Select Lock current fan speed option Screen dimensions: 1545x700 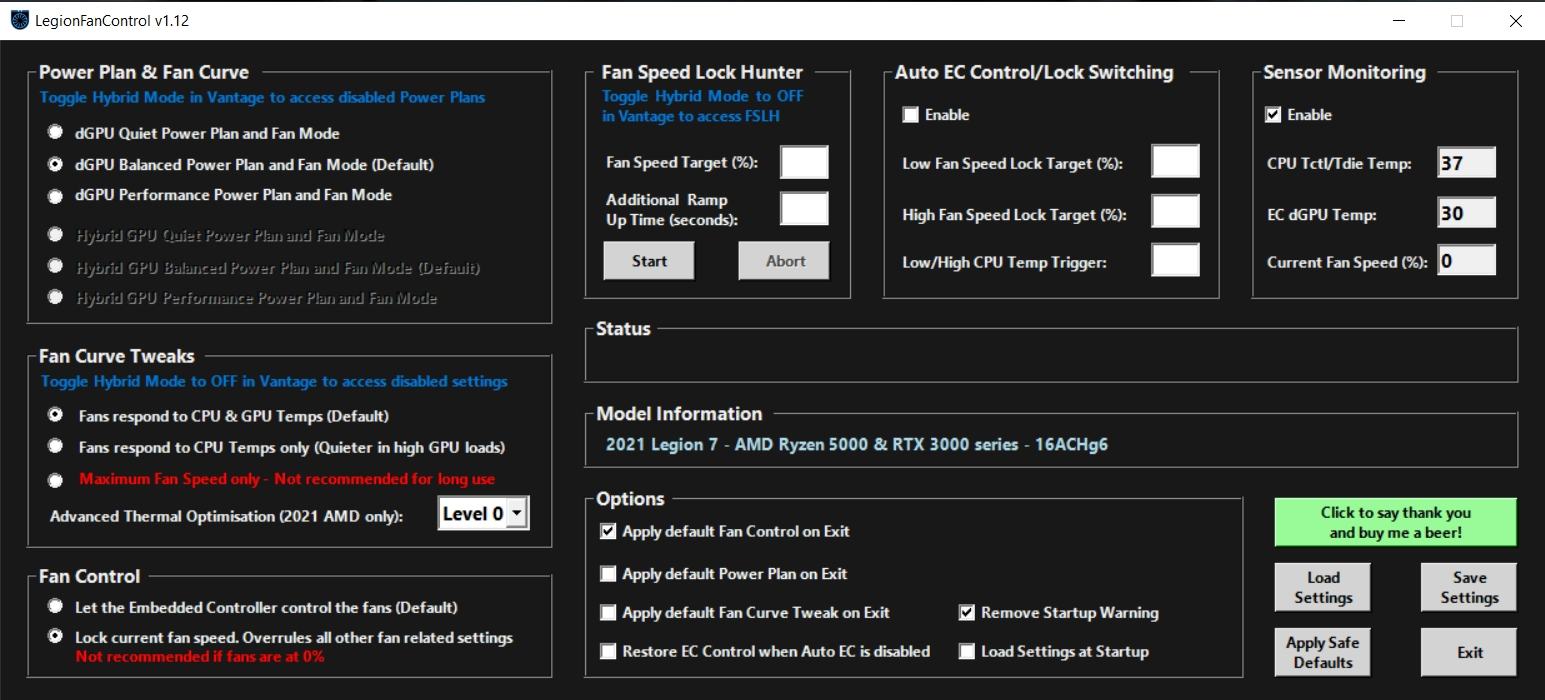click(x=55, y=637)
